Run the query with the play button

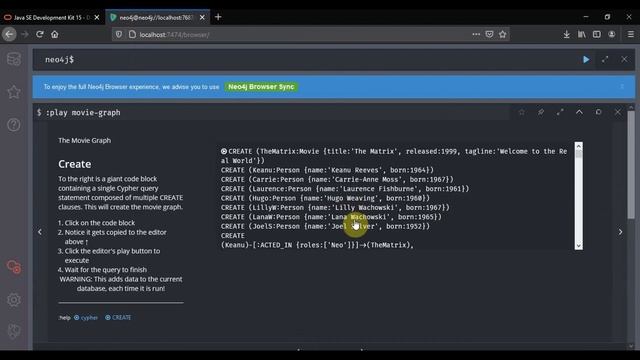(x=586, y=60)
